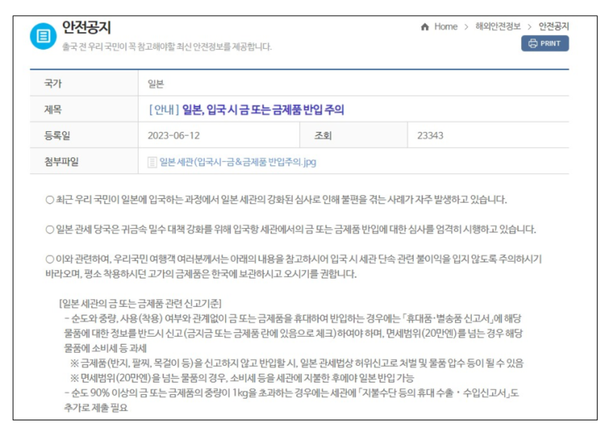Go to Home via breadcrumb text
Viewport: 600px width, 431px height.
tap(446, 27)
